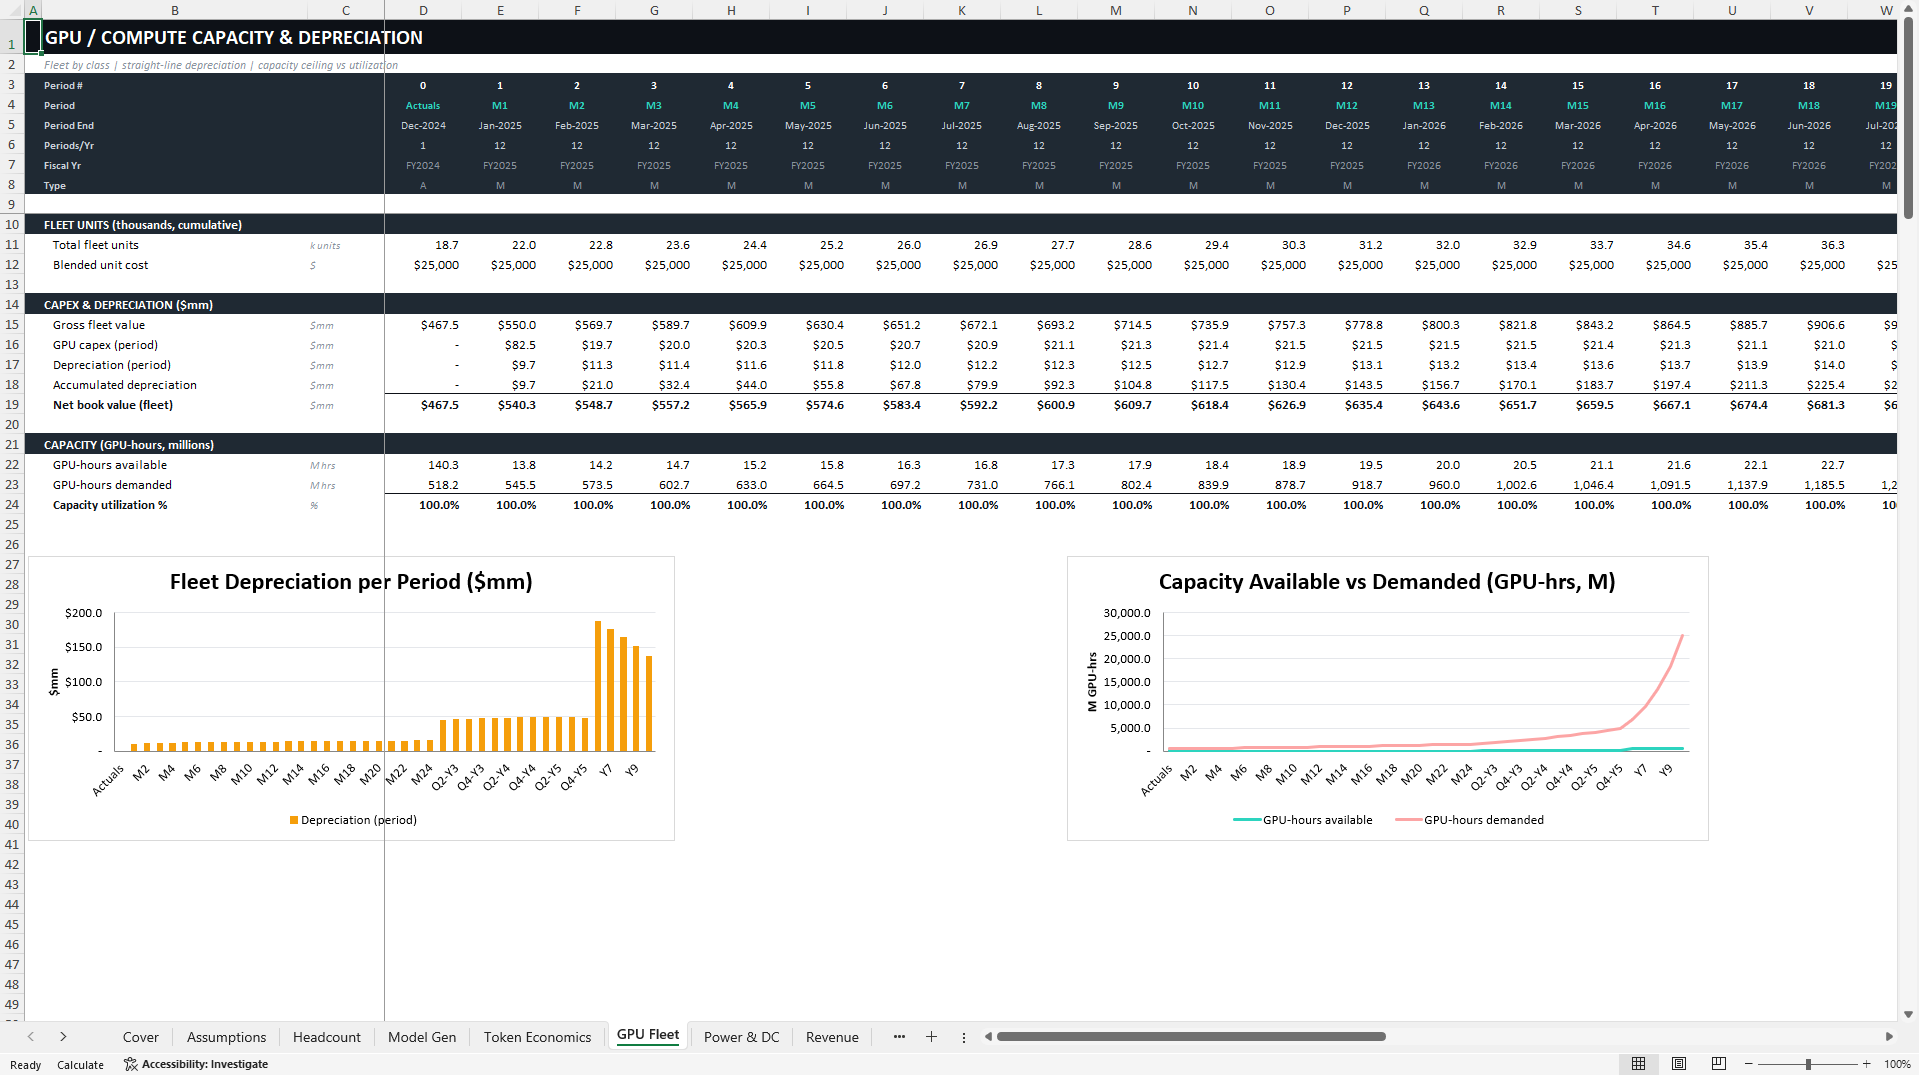Open the Model Gen sheet tab
This screenshot has height=1075, width=1919.
click(422, 1037)
